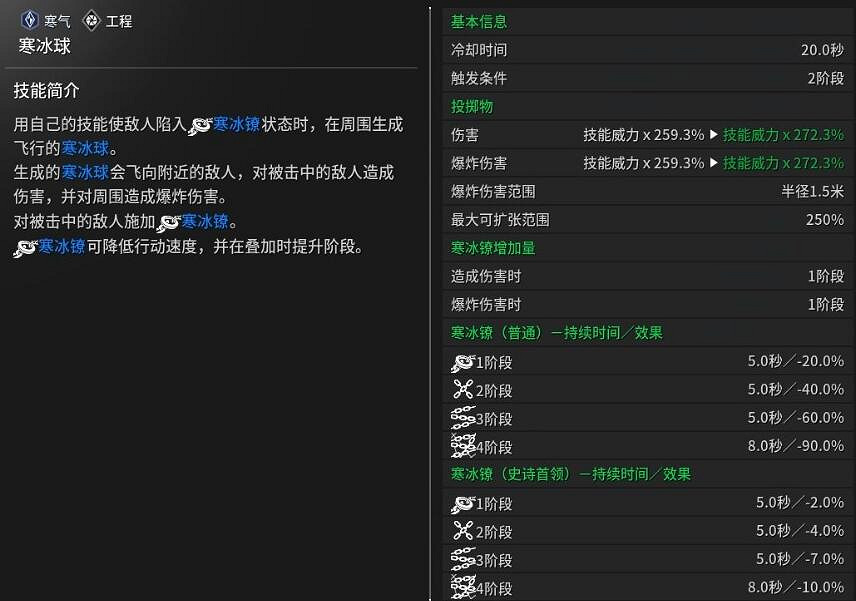This screenshot has width=856, height=601.
Task: Click the 4阶段 icon in 寒冰镖（普通） list
Action: click(463, 448)
